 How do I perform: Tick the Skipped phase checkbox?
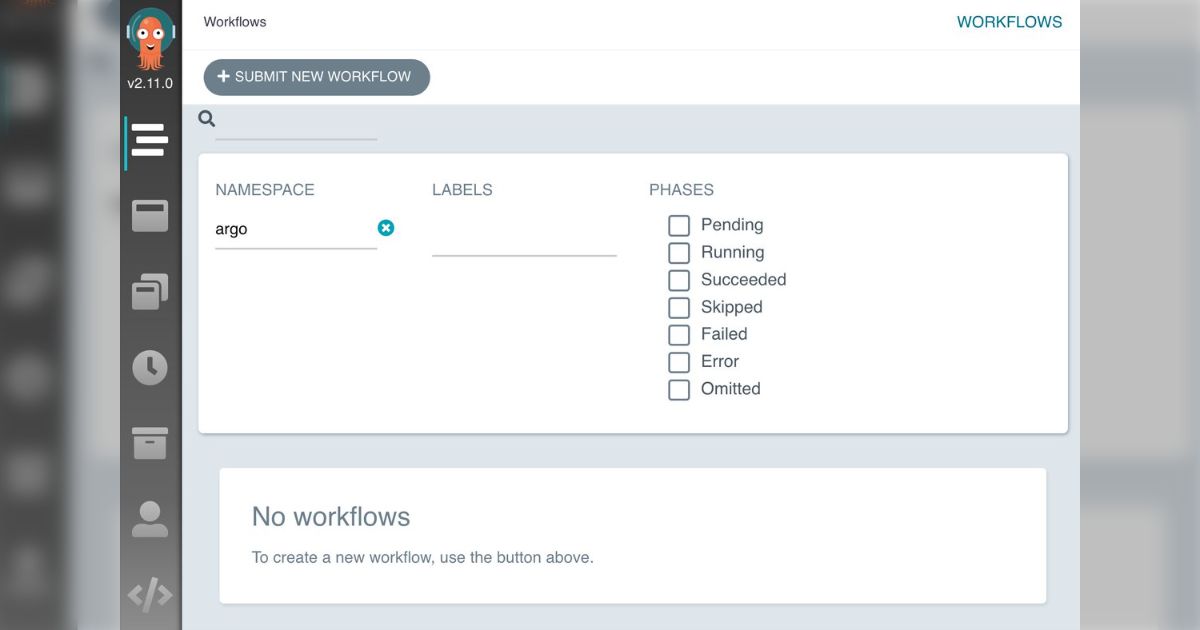679,307
